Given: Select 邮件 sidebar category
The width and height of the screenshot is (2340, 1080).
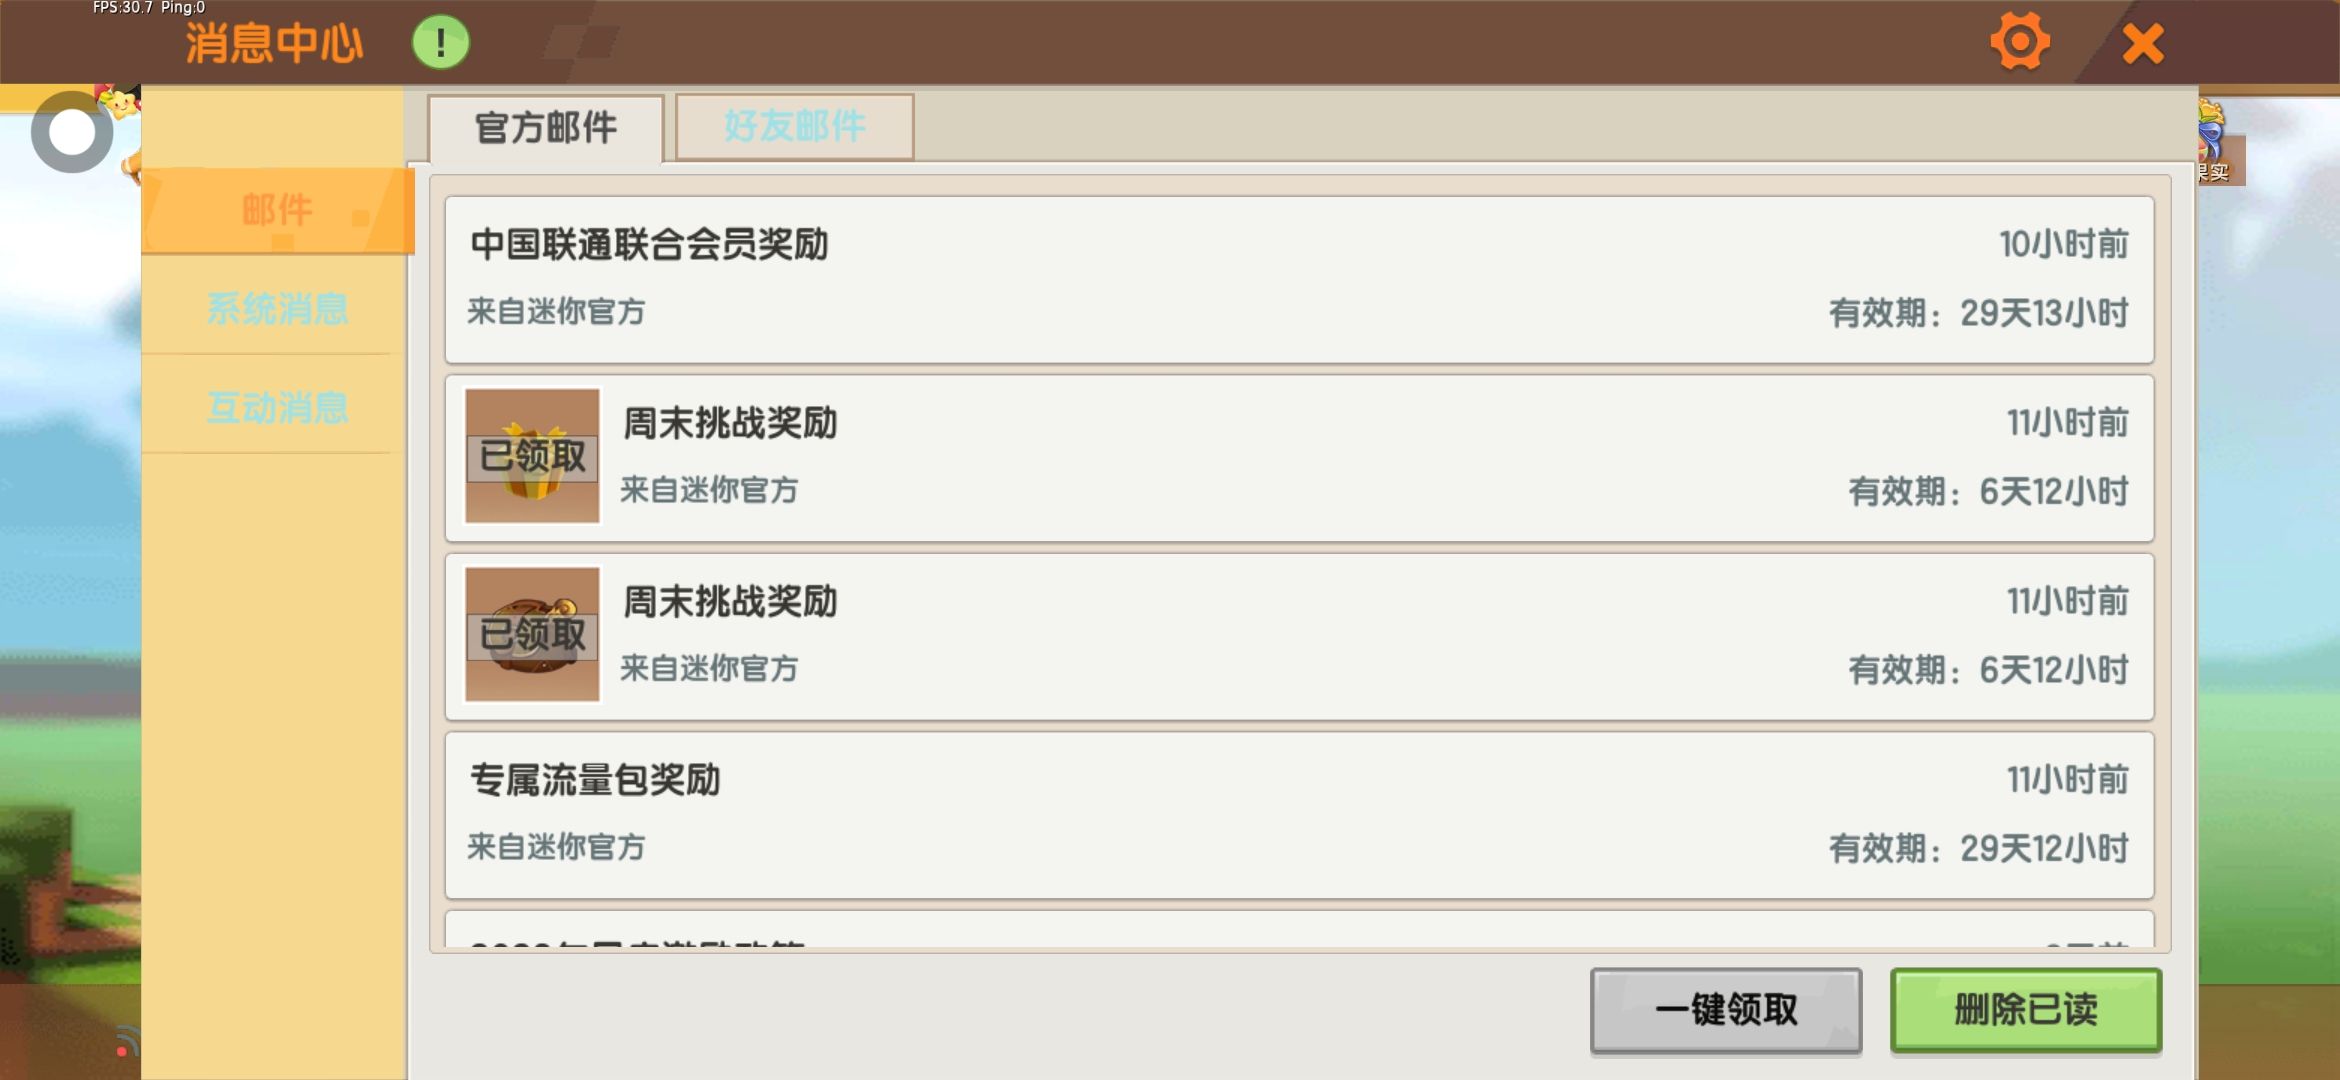Looking at the screenshot, I should point(277,210).
